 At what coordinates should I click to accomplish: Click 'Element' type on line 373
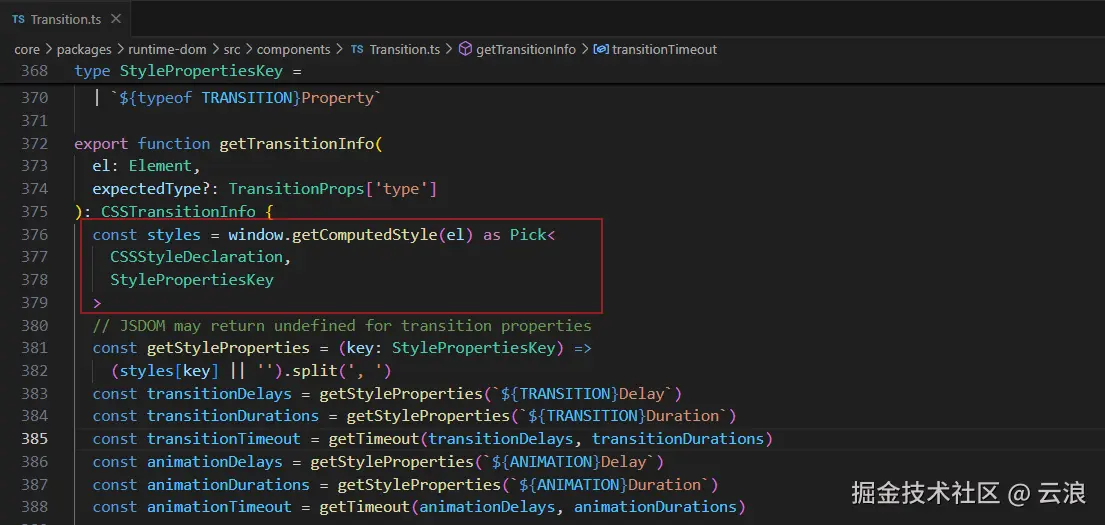point(160,166)
